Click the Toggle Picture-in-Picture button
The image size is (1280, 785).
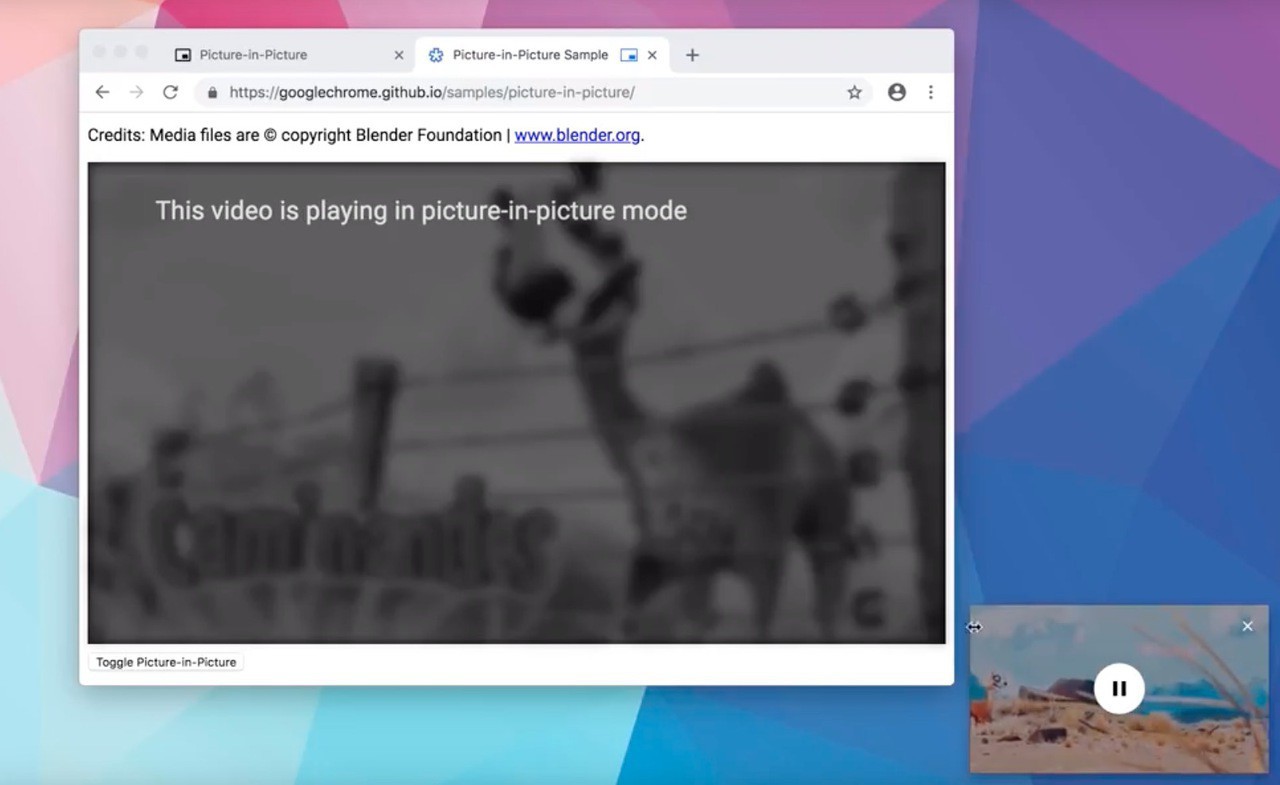click(166, 662)
